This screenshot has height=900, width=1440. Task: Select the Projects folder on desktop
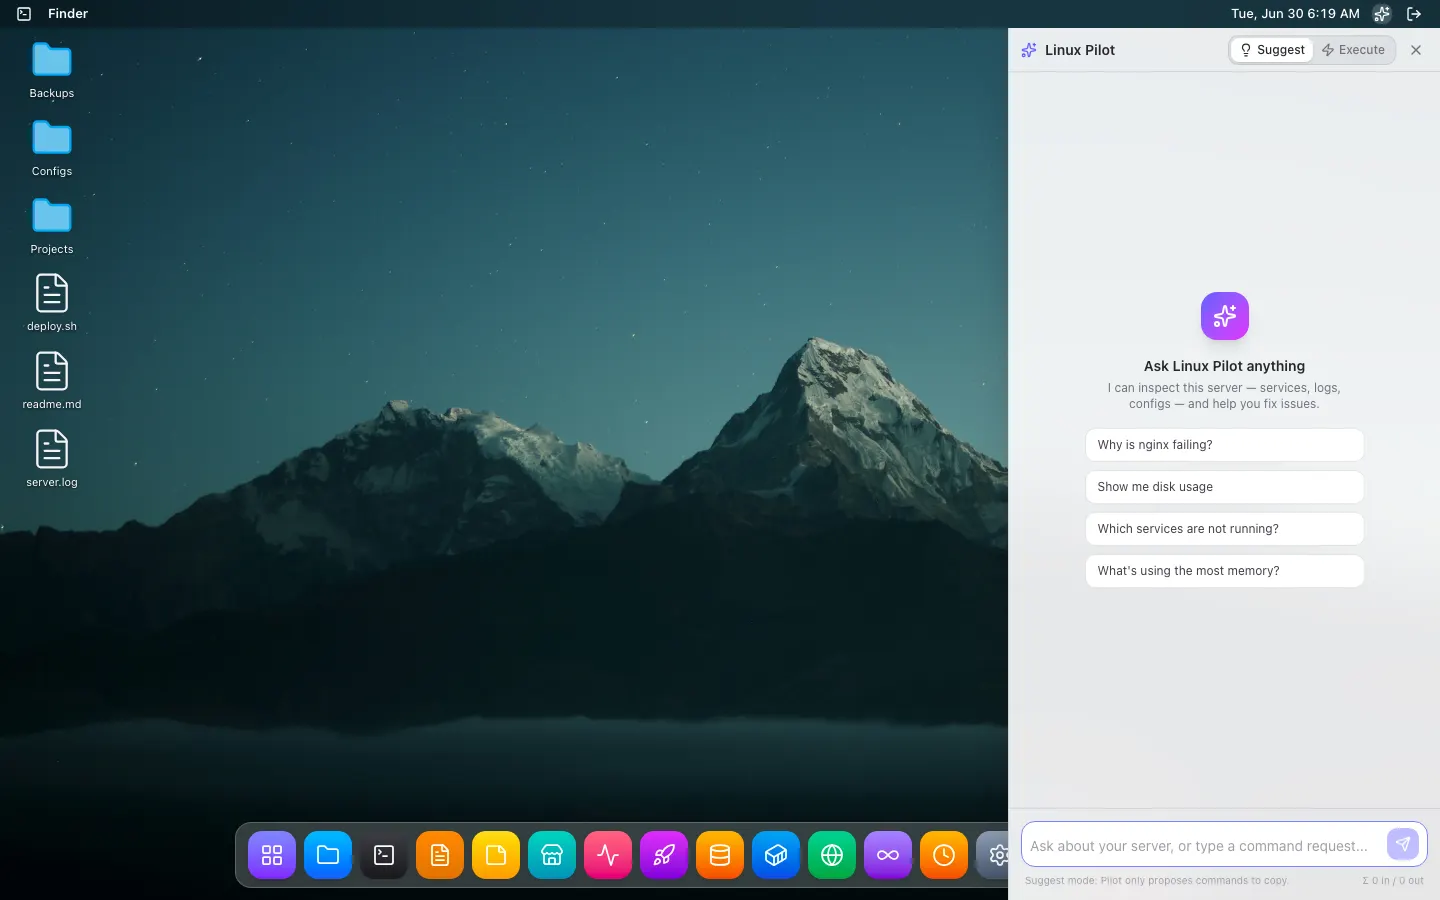tap(52, 226)
